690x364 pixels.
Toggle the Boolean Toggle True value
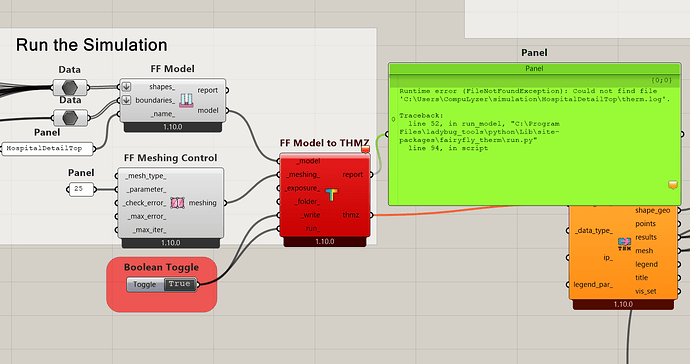(180, 284)
